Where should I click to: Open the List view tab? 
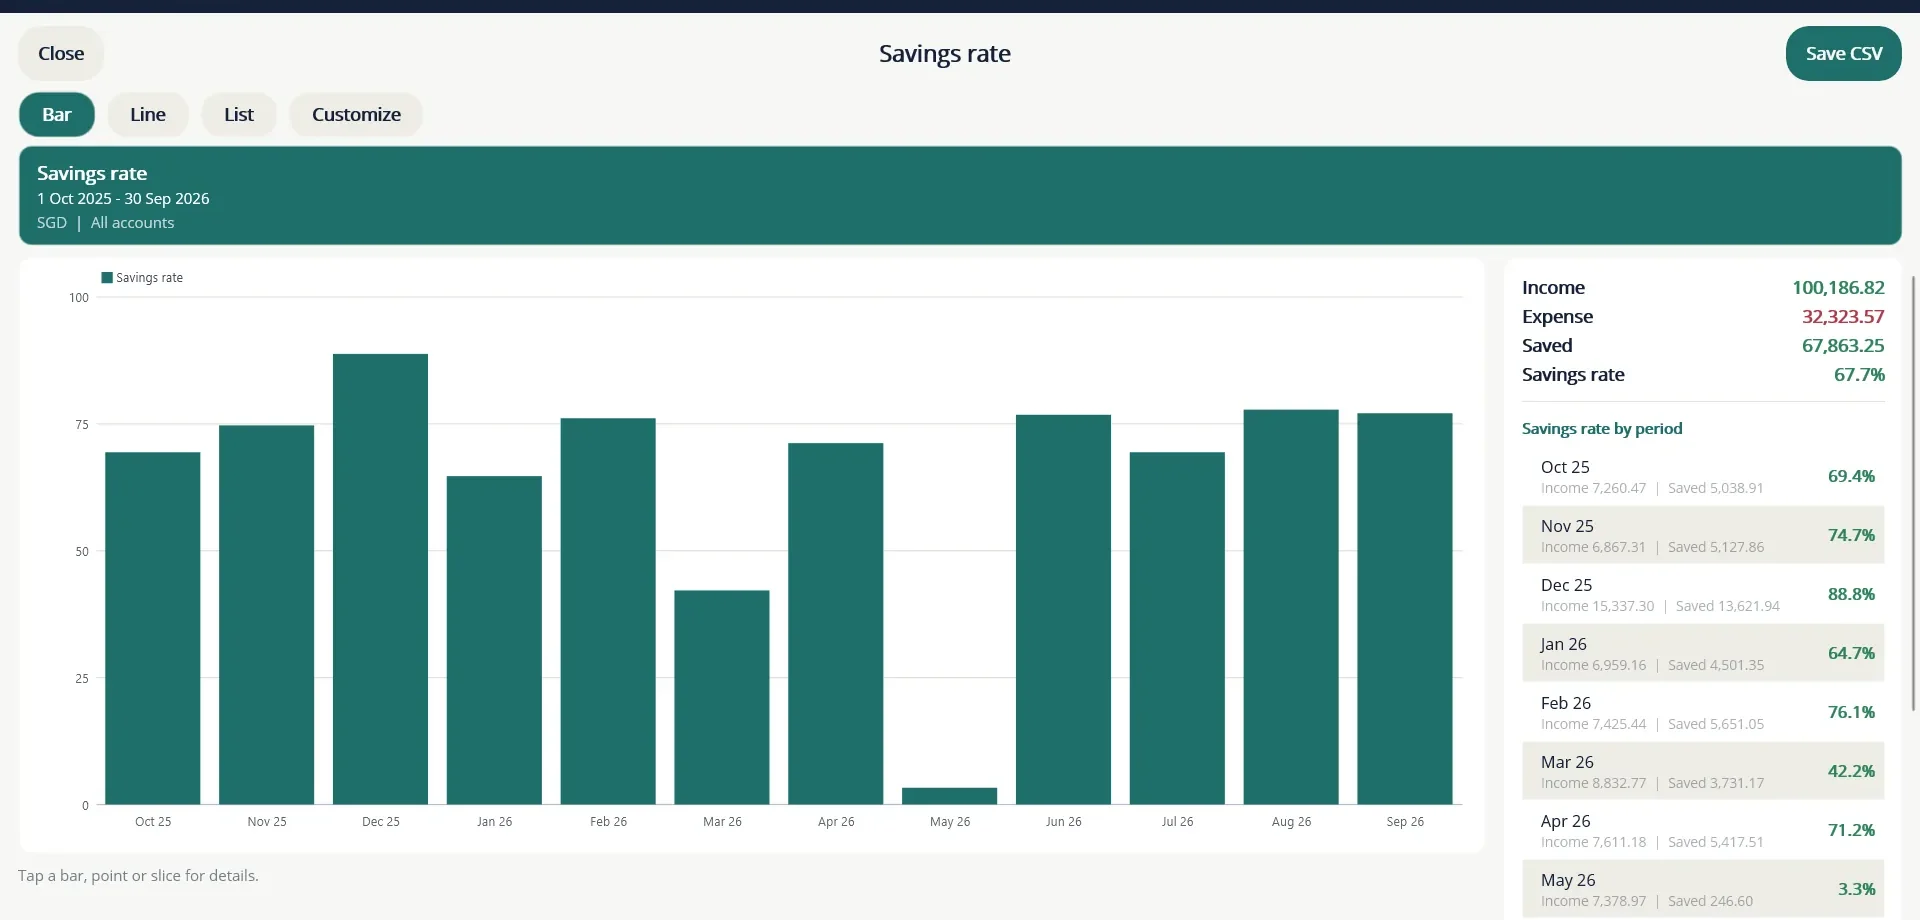click(x=239, y=115)
